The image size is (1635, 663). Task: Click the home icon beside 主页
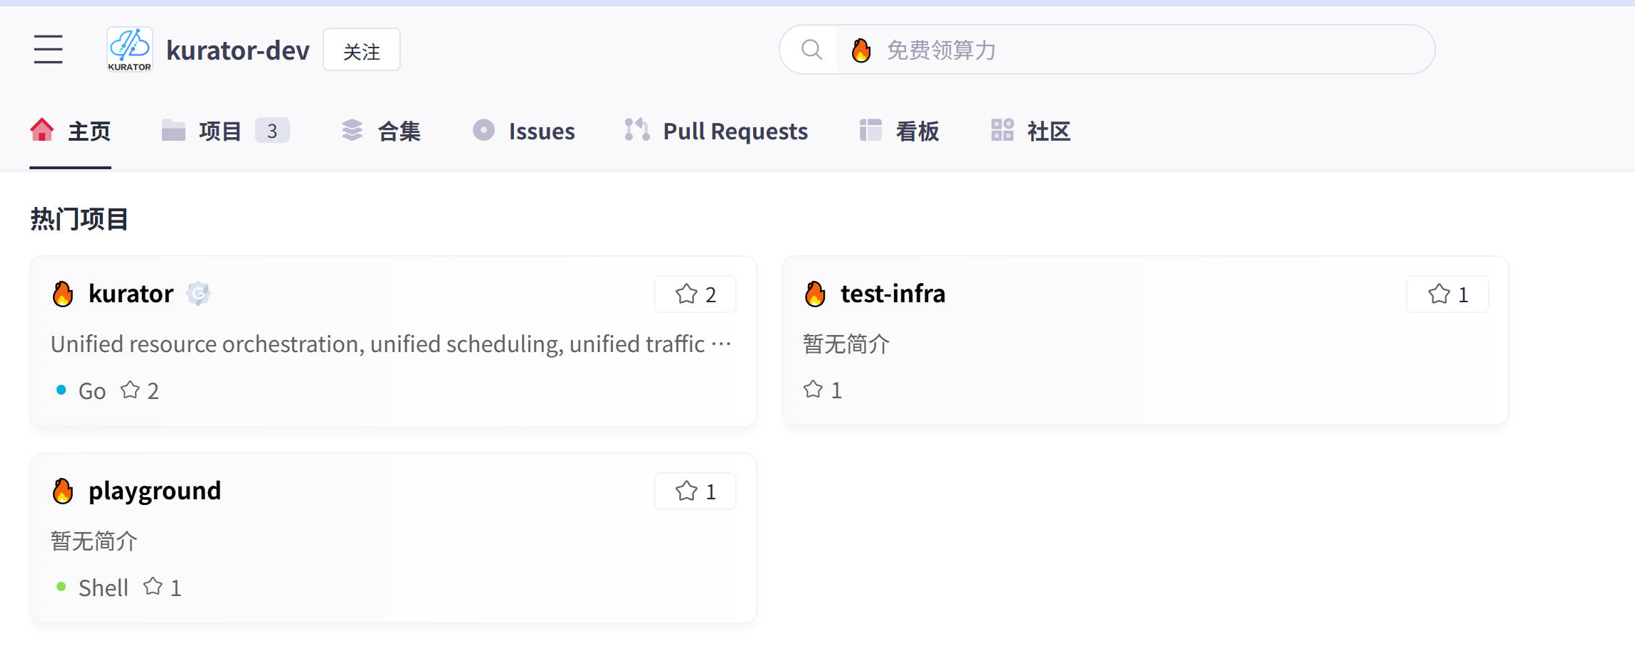point(42,130)
